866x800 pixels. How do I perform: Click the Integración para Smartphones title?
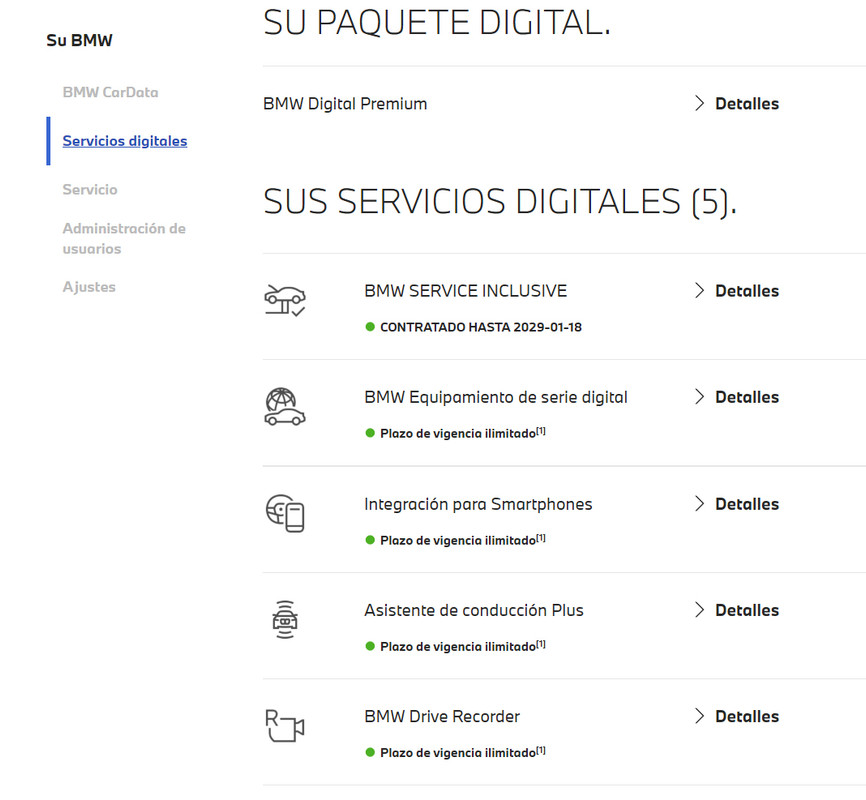pos(478,504)
